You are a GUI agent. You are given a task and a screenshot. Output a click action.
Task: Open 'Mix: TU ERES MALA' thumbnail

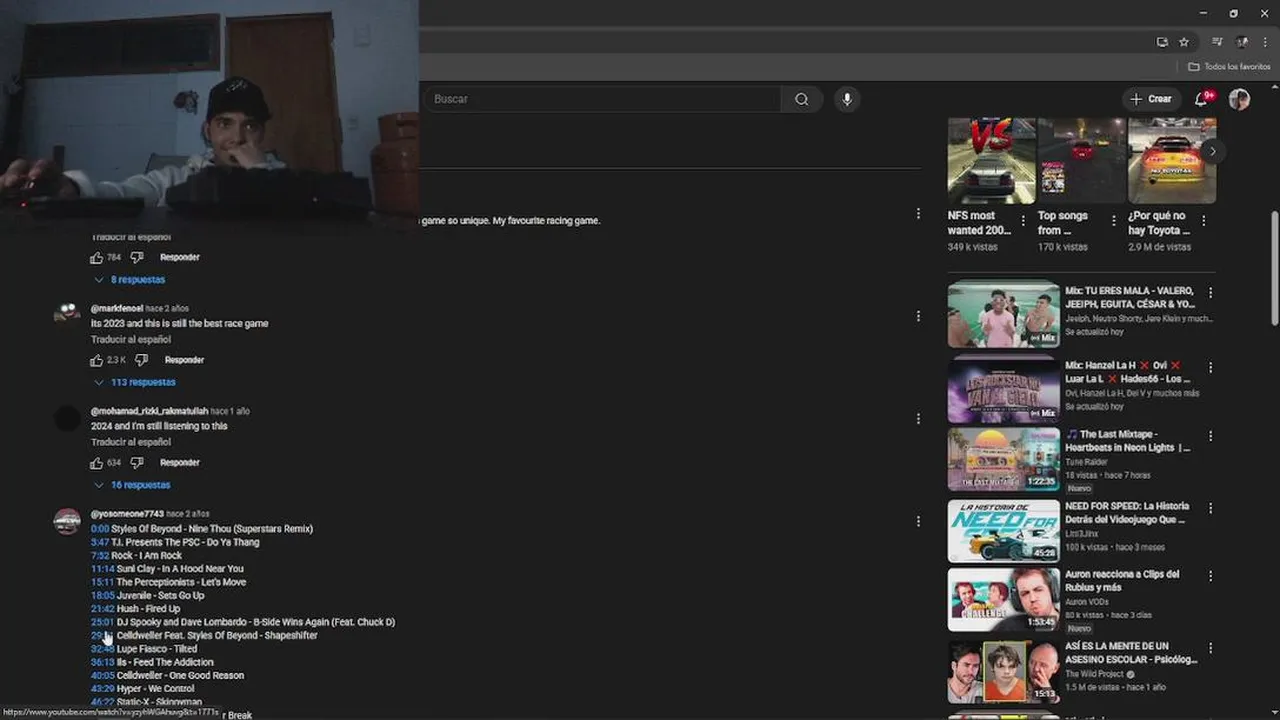point(1003,314)
